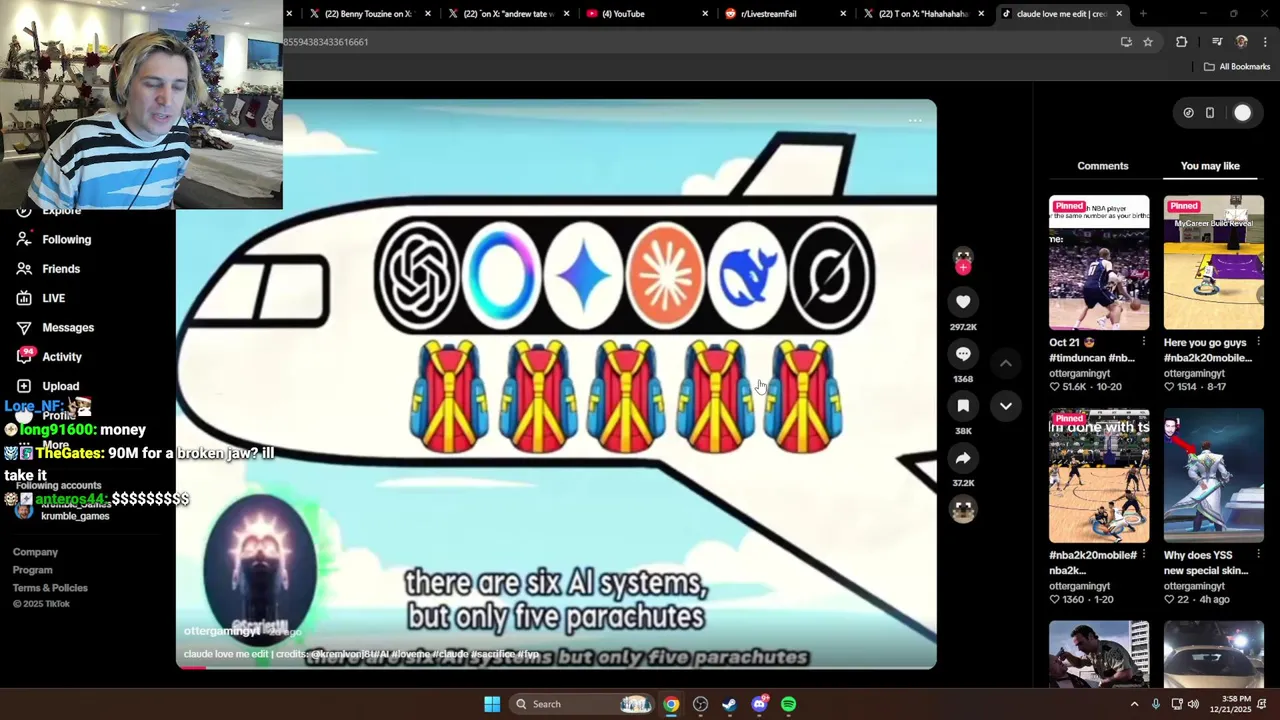This screenshot has width=1280, height=720.
Task: Open options for 'Here you go guys' card
Action: [x=1258, y=343]
